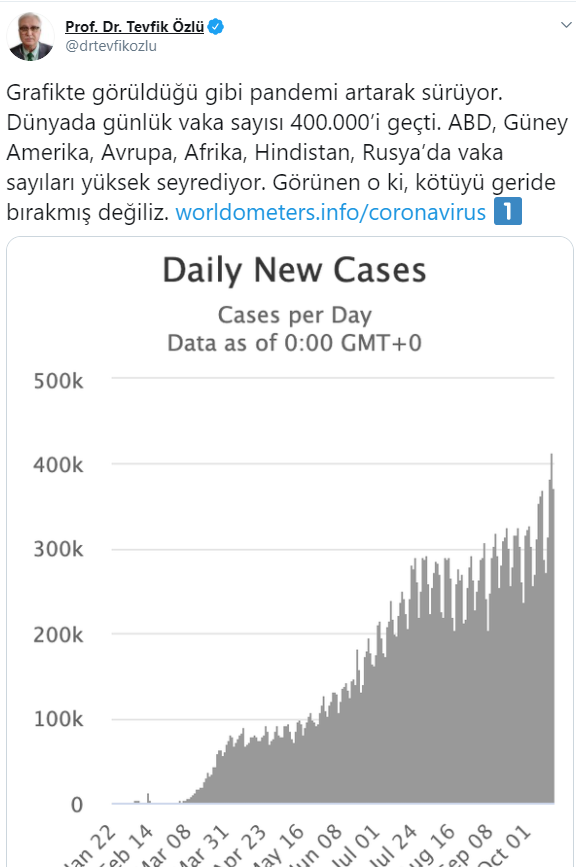Click the 200k y-axis label
The height and width of the screenshot is (867, 576).
tap(58, 635)
